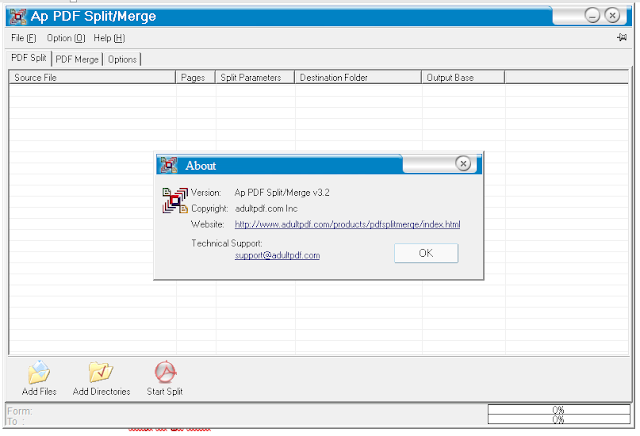
Task: Click the Destination Folder column header
Action: (358, 77)
